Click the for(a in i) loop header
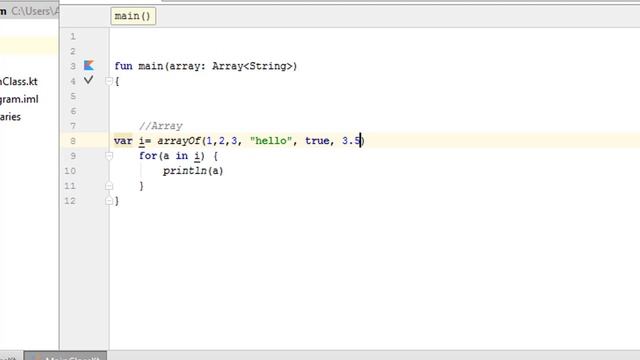The height and width of the screenshot is (360, 640). coord(178,156)
